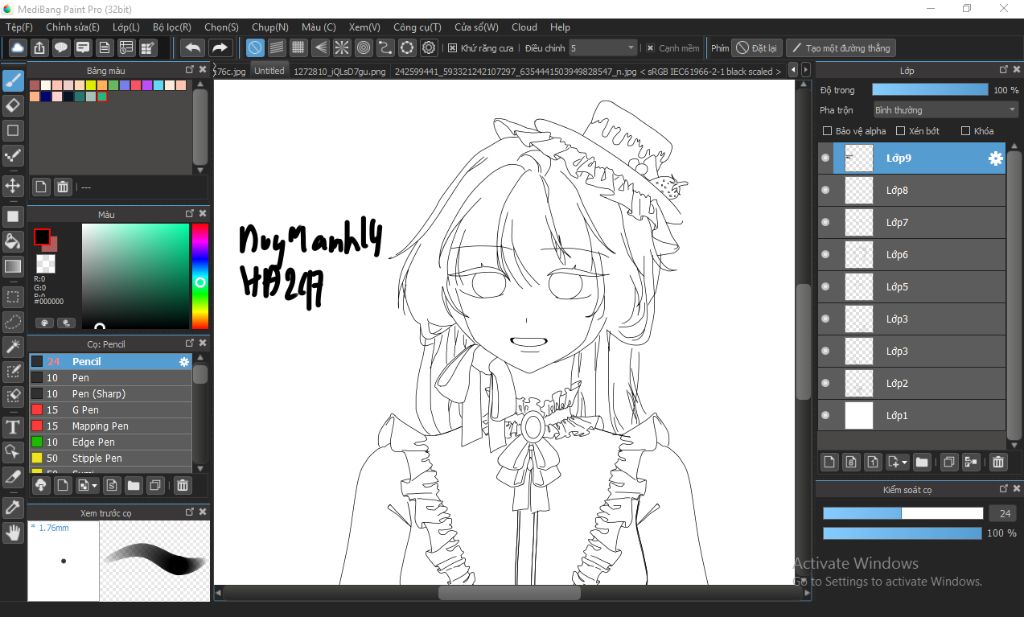
Task: Open settings gear of Lớp9 layer
Action: coord(995,158)
